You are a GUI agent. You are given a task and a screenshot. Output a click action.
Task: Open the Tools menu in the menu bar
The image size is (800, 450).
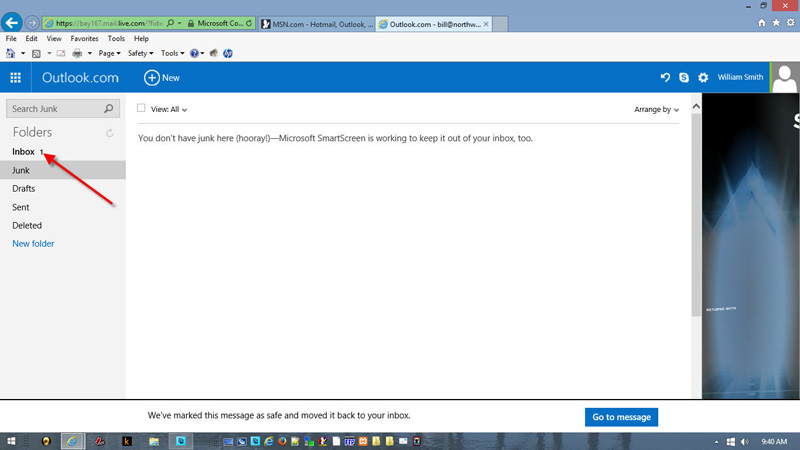pyautogui.click(x=116, y=38)
